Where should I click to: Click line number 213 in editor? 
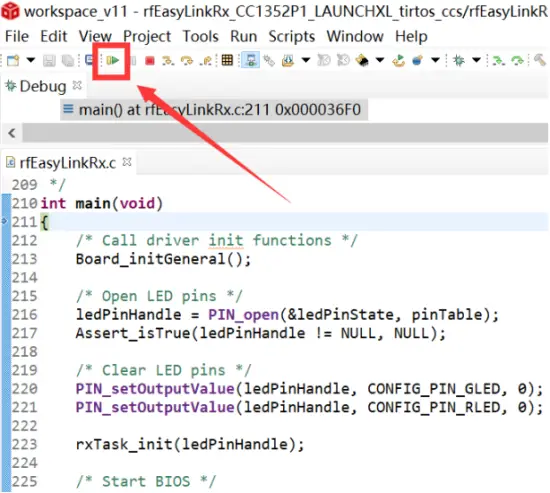pyautogui.click(x=24, y=259)
